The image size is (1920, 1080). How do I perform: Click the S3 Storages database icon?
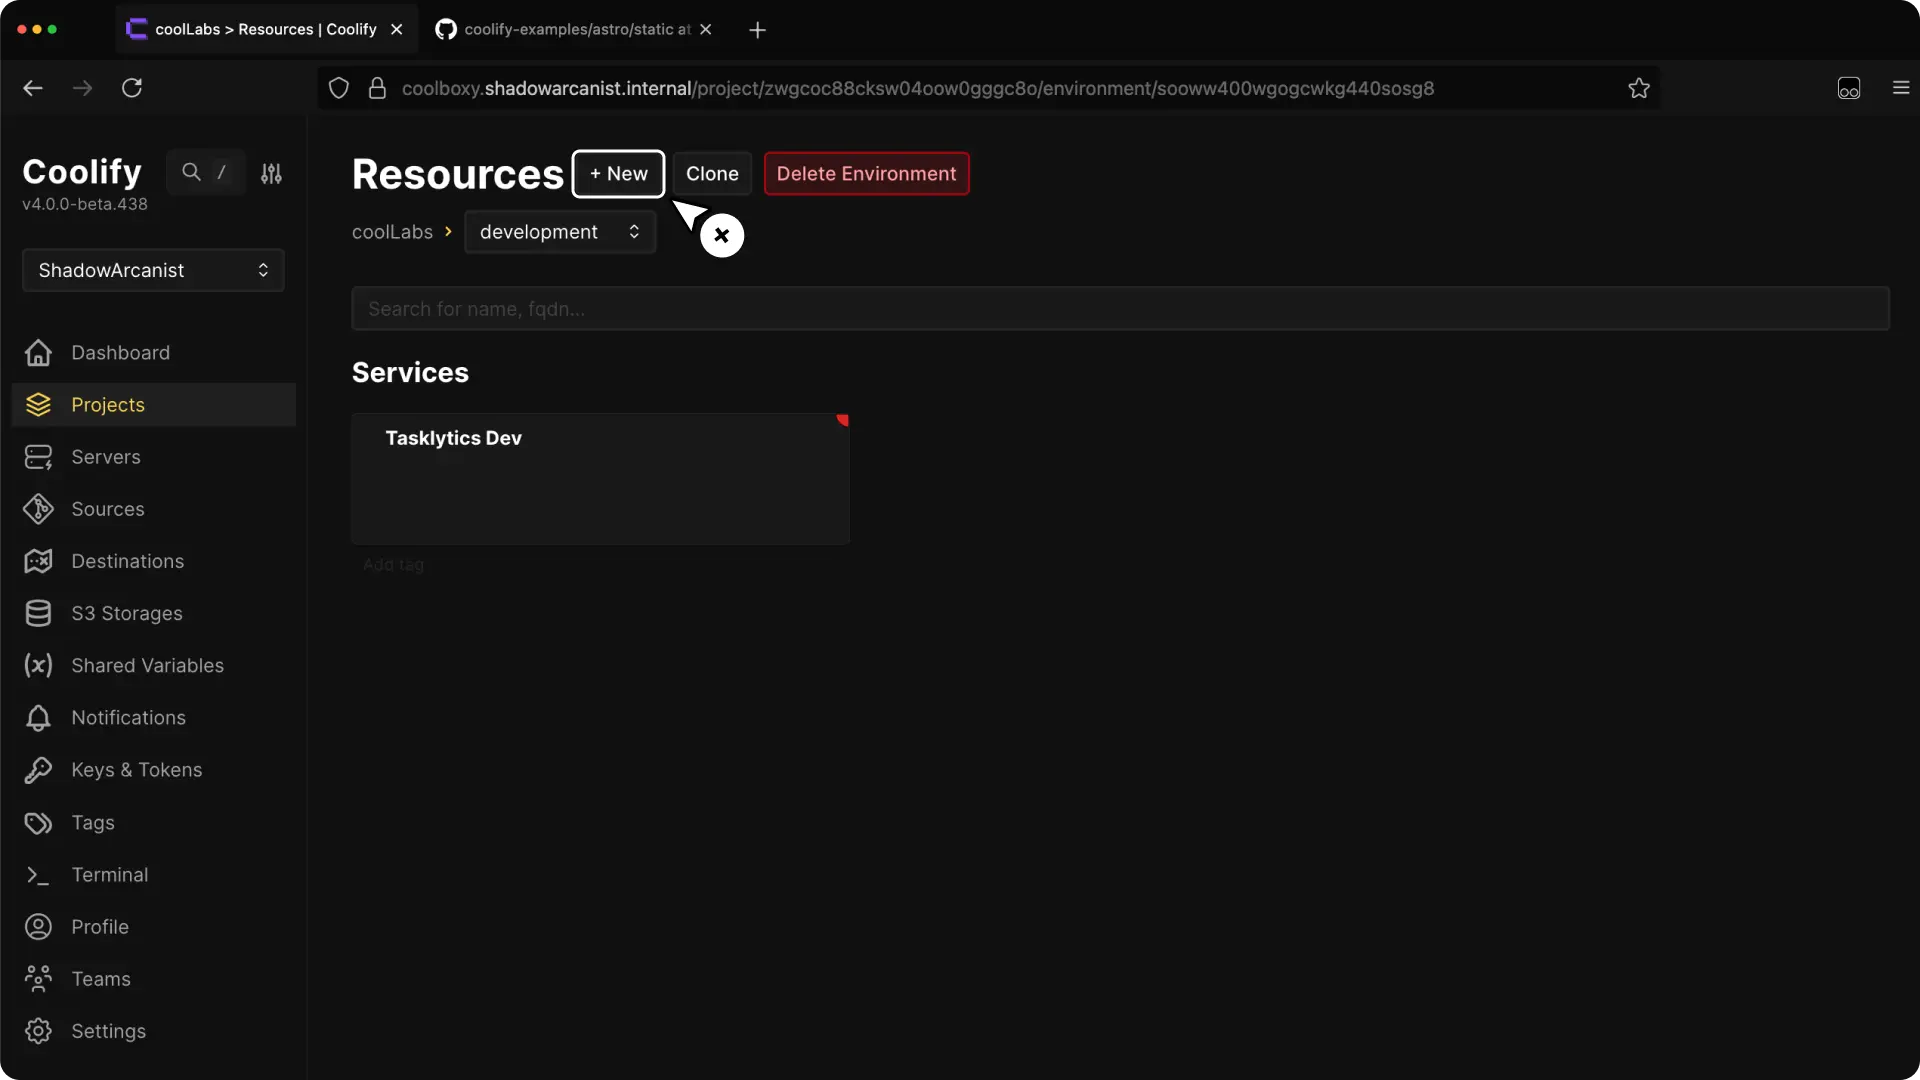tap(38, 613)
